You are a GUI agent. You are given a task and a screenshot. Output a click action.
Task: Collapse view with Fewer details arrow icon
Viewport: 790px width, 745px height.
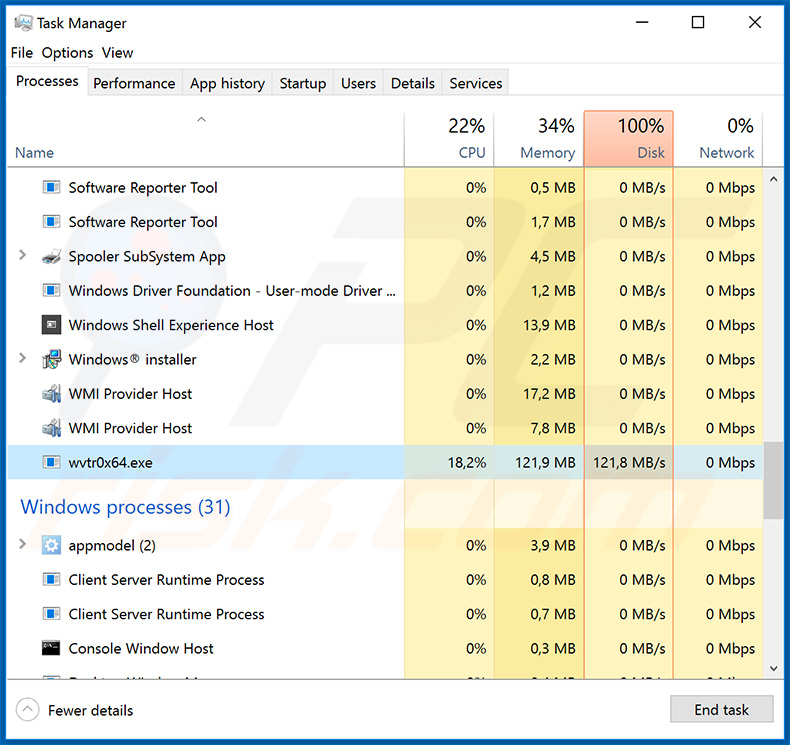point(27,710)
